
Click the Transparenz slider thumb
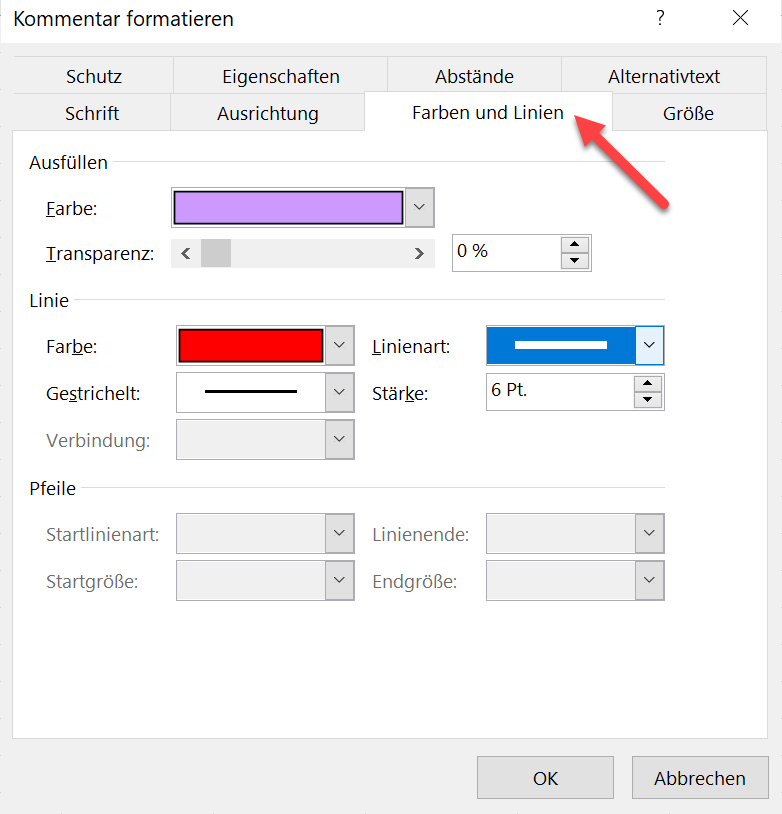[216, 253]
